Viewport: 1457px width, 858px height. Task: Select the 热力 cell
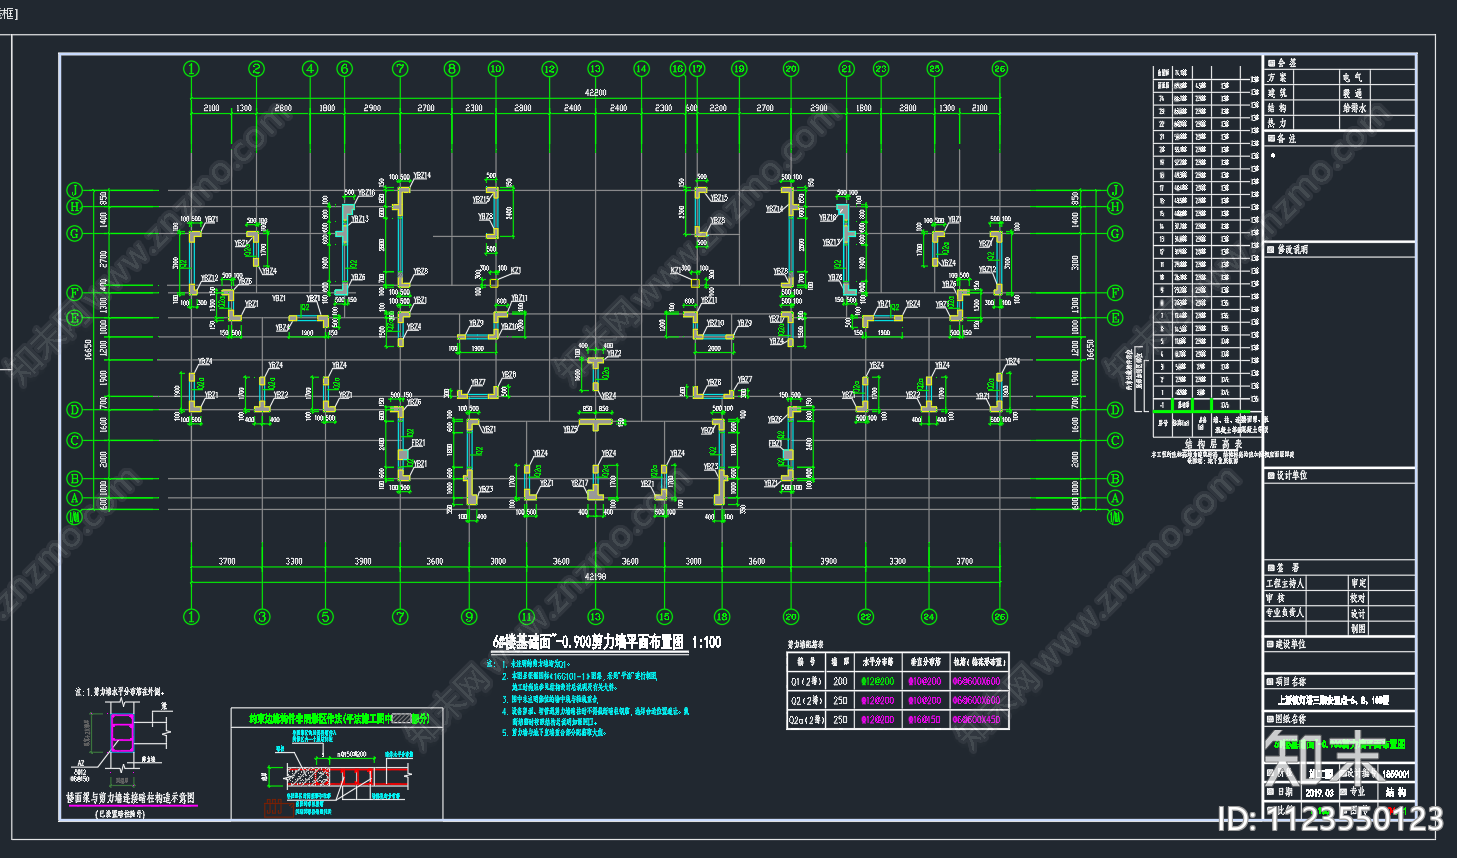point(1277,123)
